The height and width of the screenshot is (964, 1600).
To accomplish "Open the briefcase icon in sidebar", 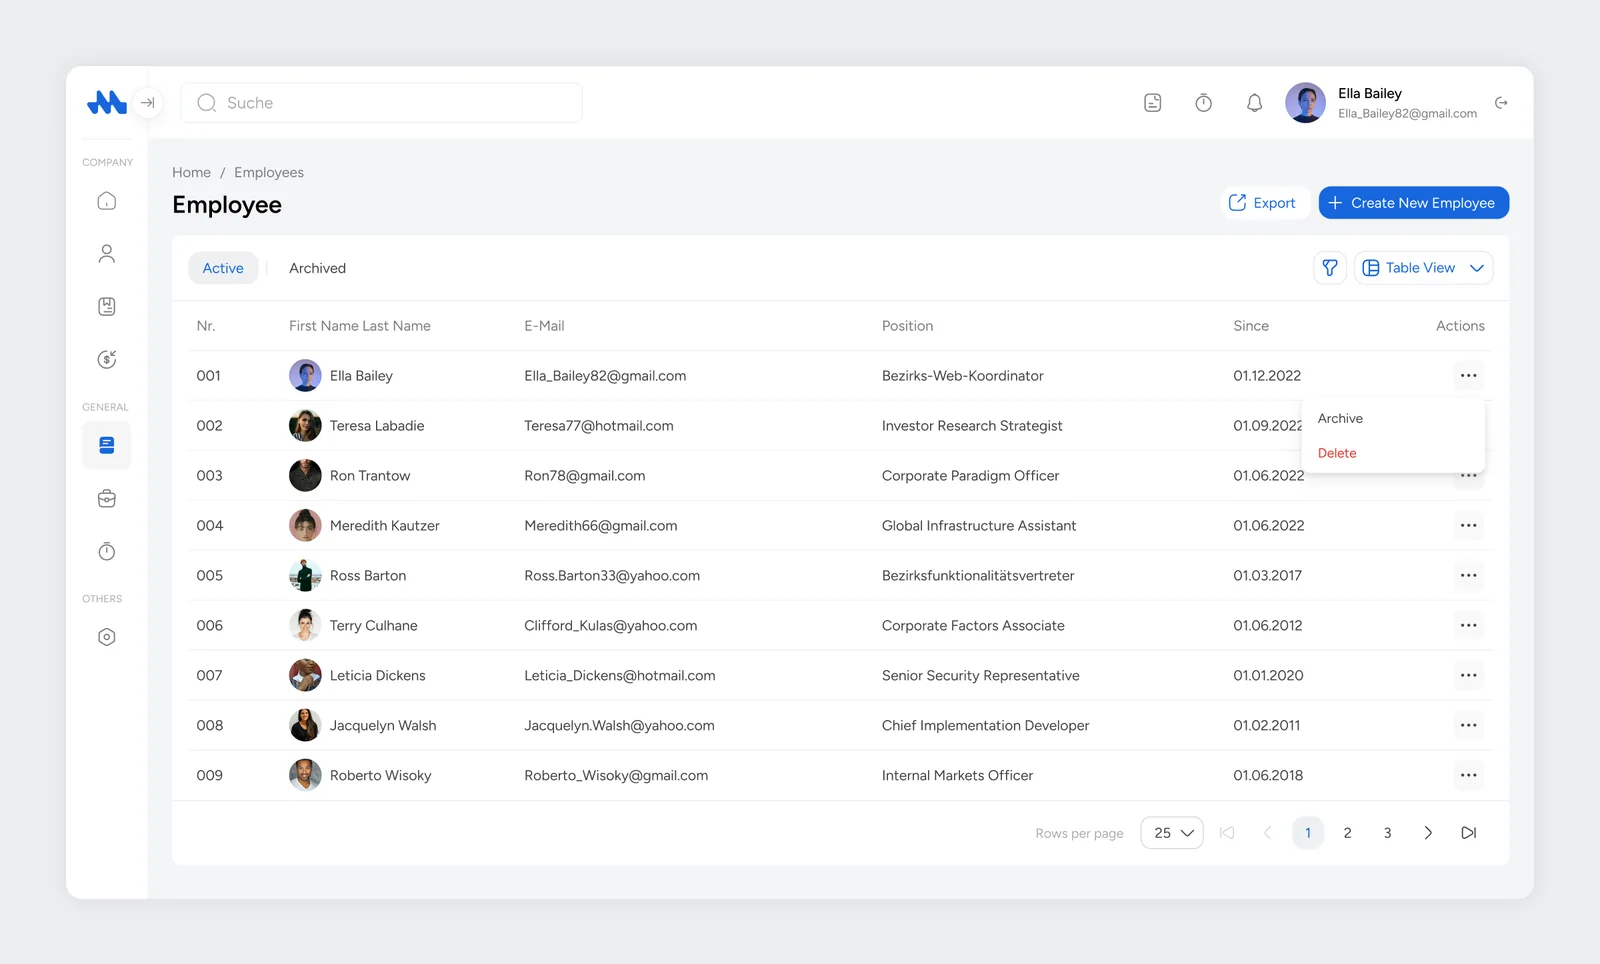I will click(x=107, y=499).
